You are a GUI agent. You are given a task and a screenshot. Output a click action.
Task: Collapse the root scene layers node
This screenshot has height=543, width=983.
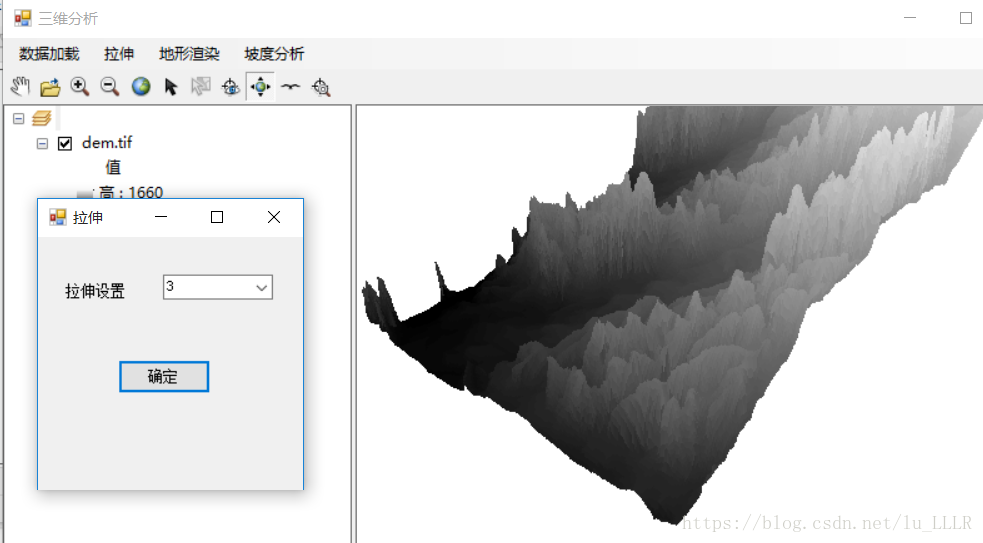coord(18,118)
